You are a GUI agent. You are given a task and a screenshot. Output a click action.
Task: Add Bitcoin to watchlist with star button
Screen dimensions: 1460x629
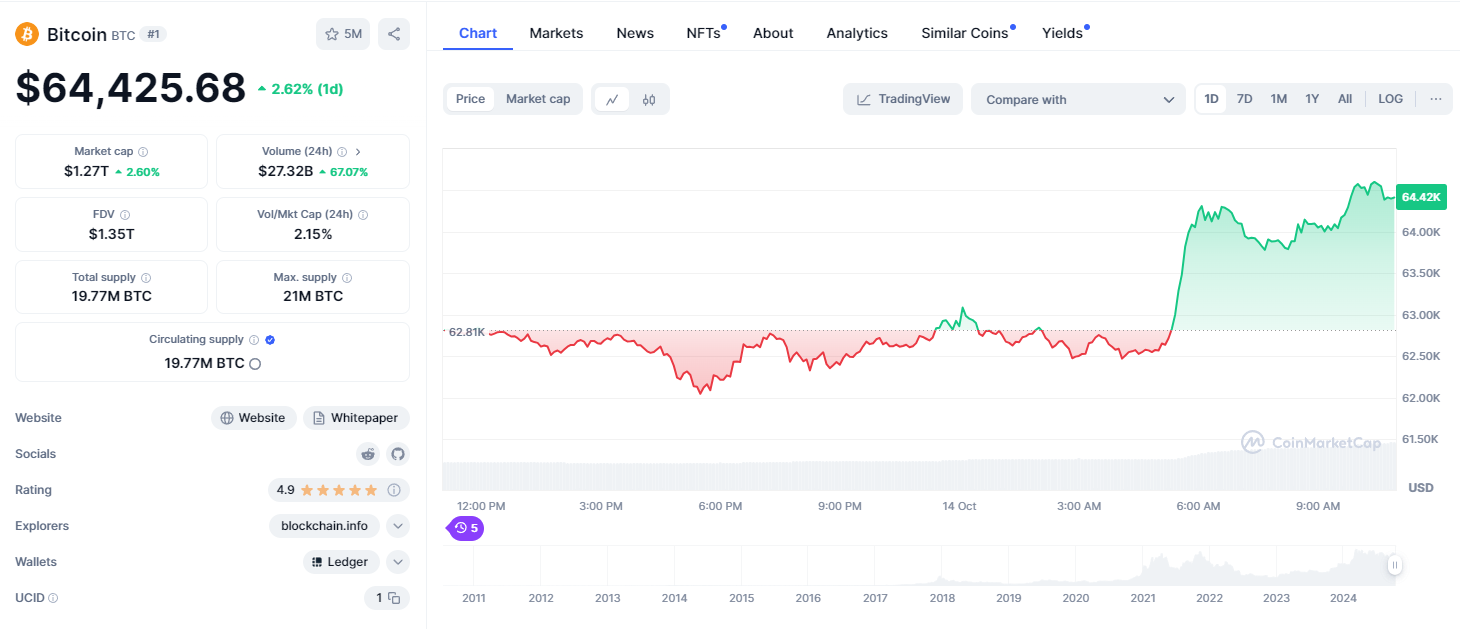343,34
